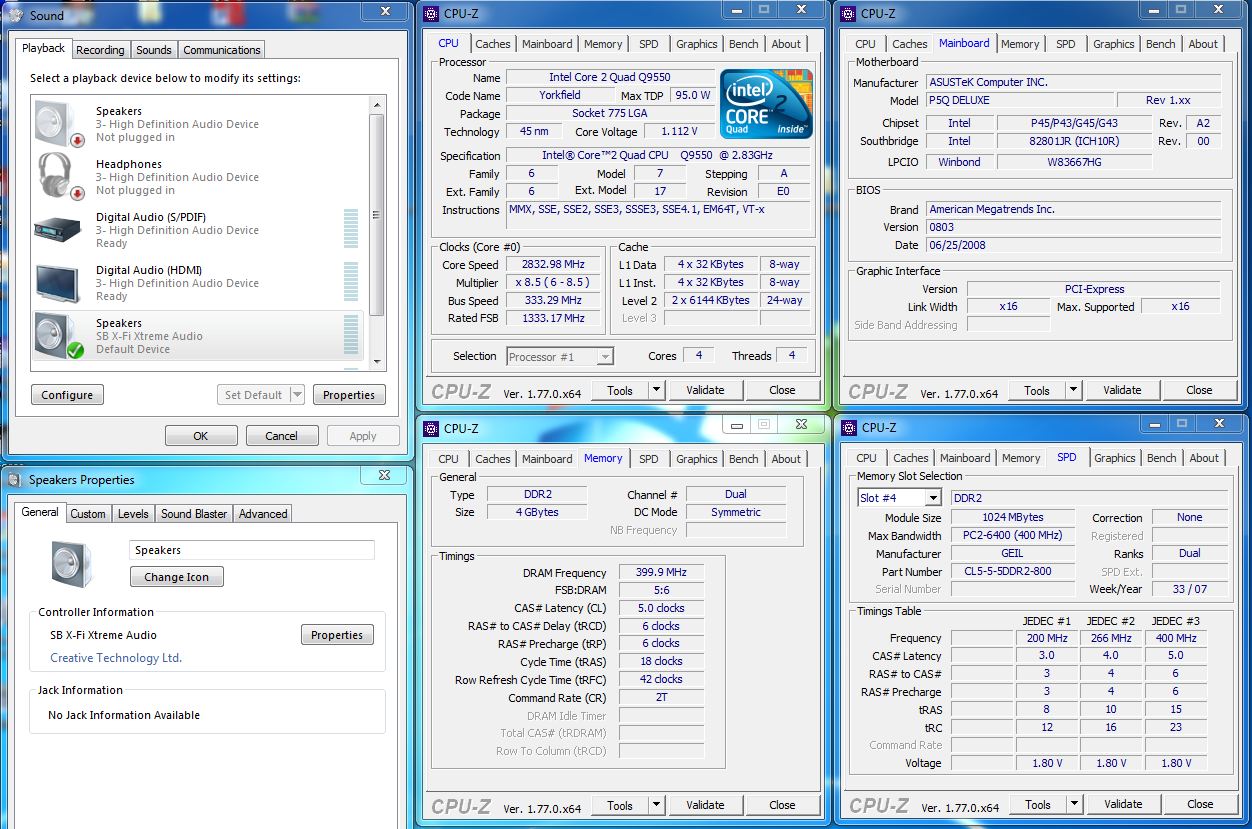Click the Intel Core 2 Quad logo

pyautogui.click(x=766, y=104)
